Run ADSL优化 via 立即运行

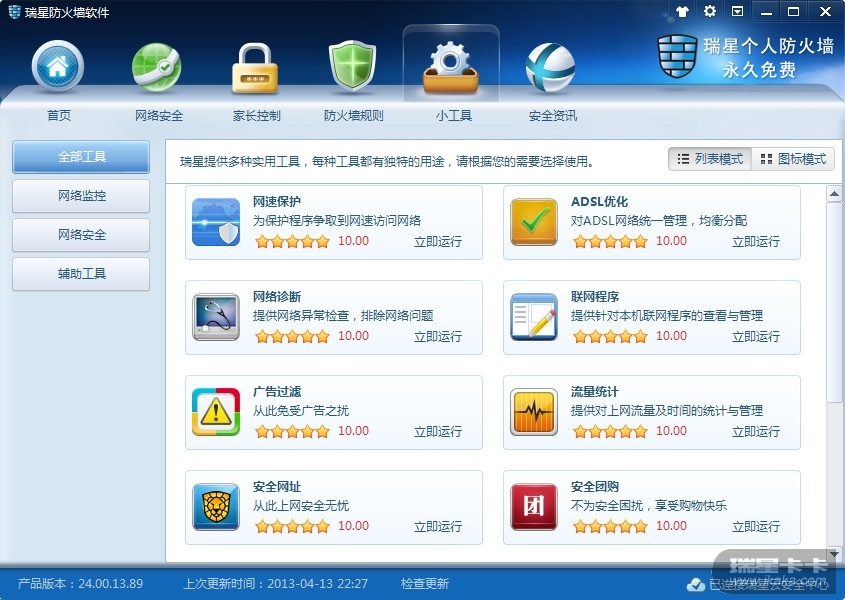(x=756, y=242)
